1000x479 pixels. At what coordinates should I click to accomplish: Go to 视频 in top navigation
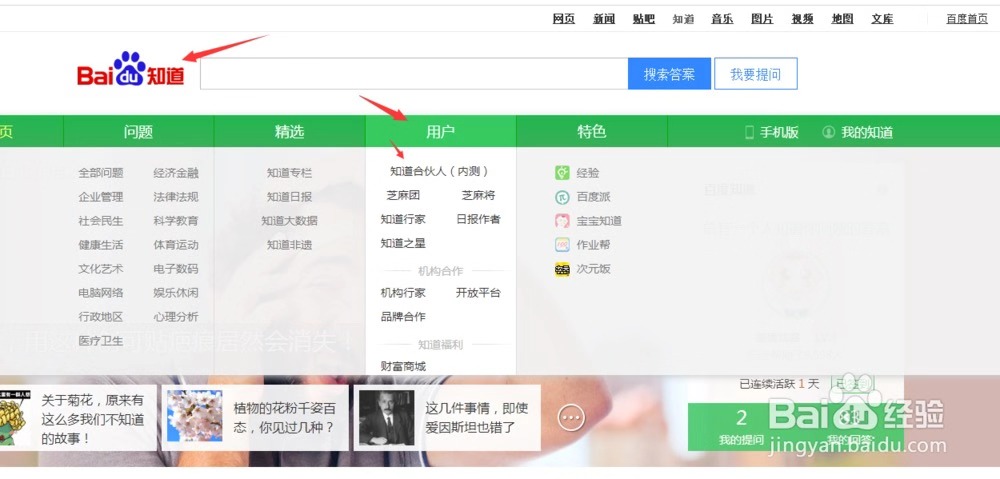(802, 19)
